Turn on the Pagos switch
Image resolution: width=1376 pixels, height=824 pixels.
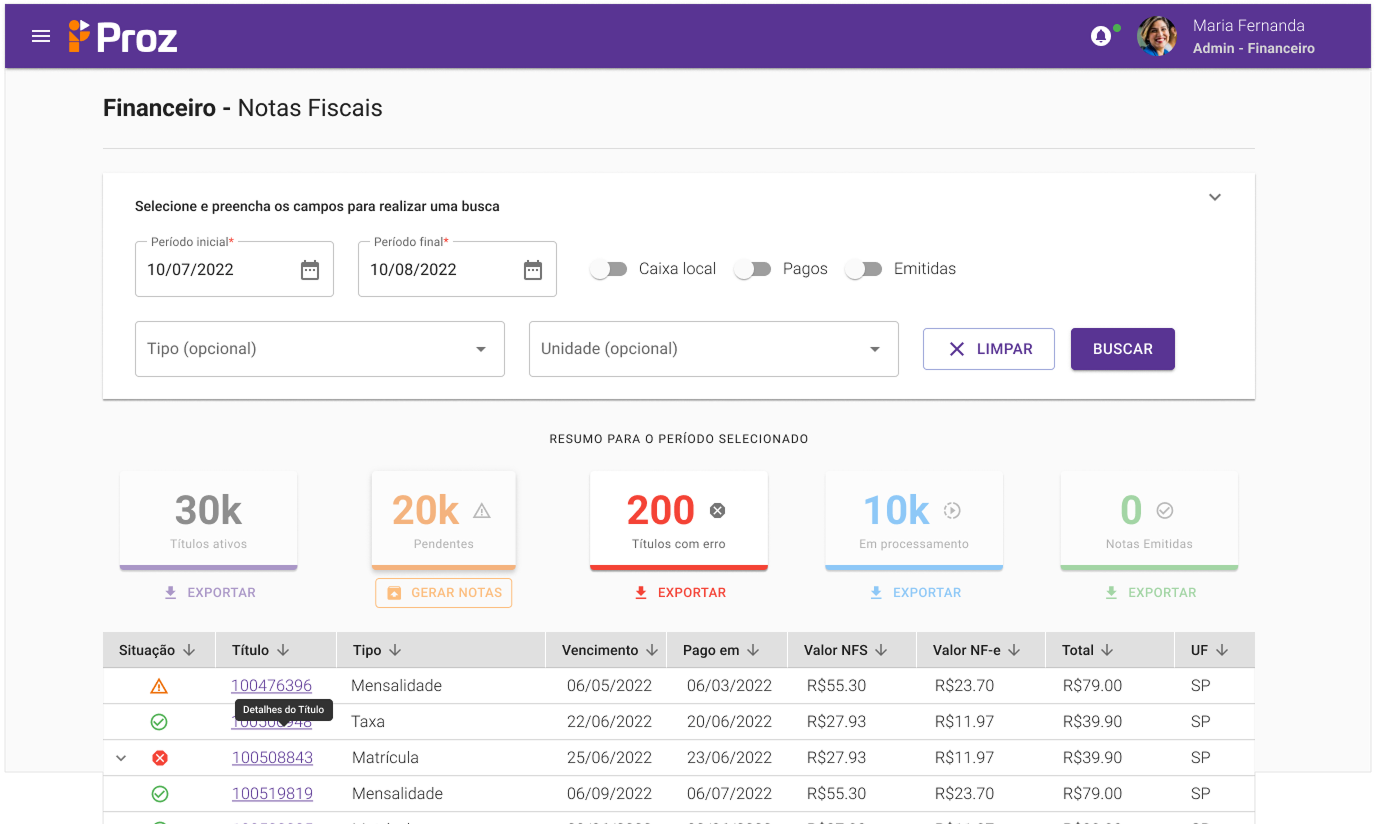752,269
